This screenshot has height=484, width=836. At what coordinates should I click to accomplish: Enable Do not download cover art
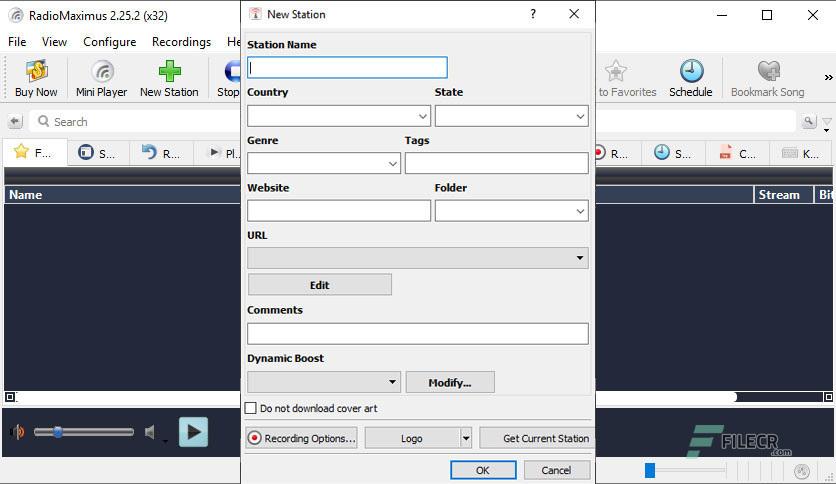(251, 408)
